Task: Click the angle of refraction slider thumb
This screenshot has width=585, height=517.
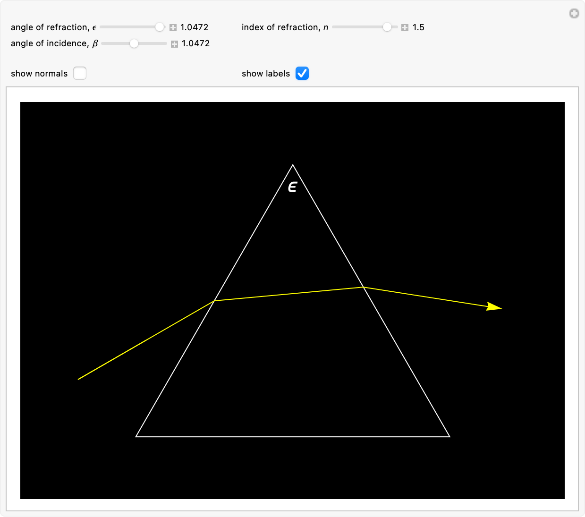Action: [x=159, y=27]
